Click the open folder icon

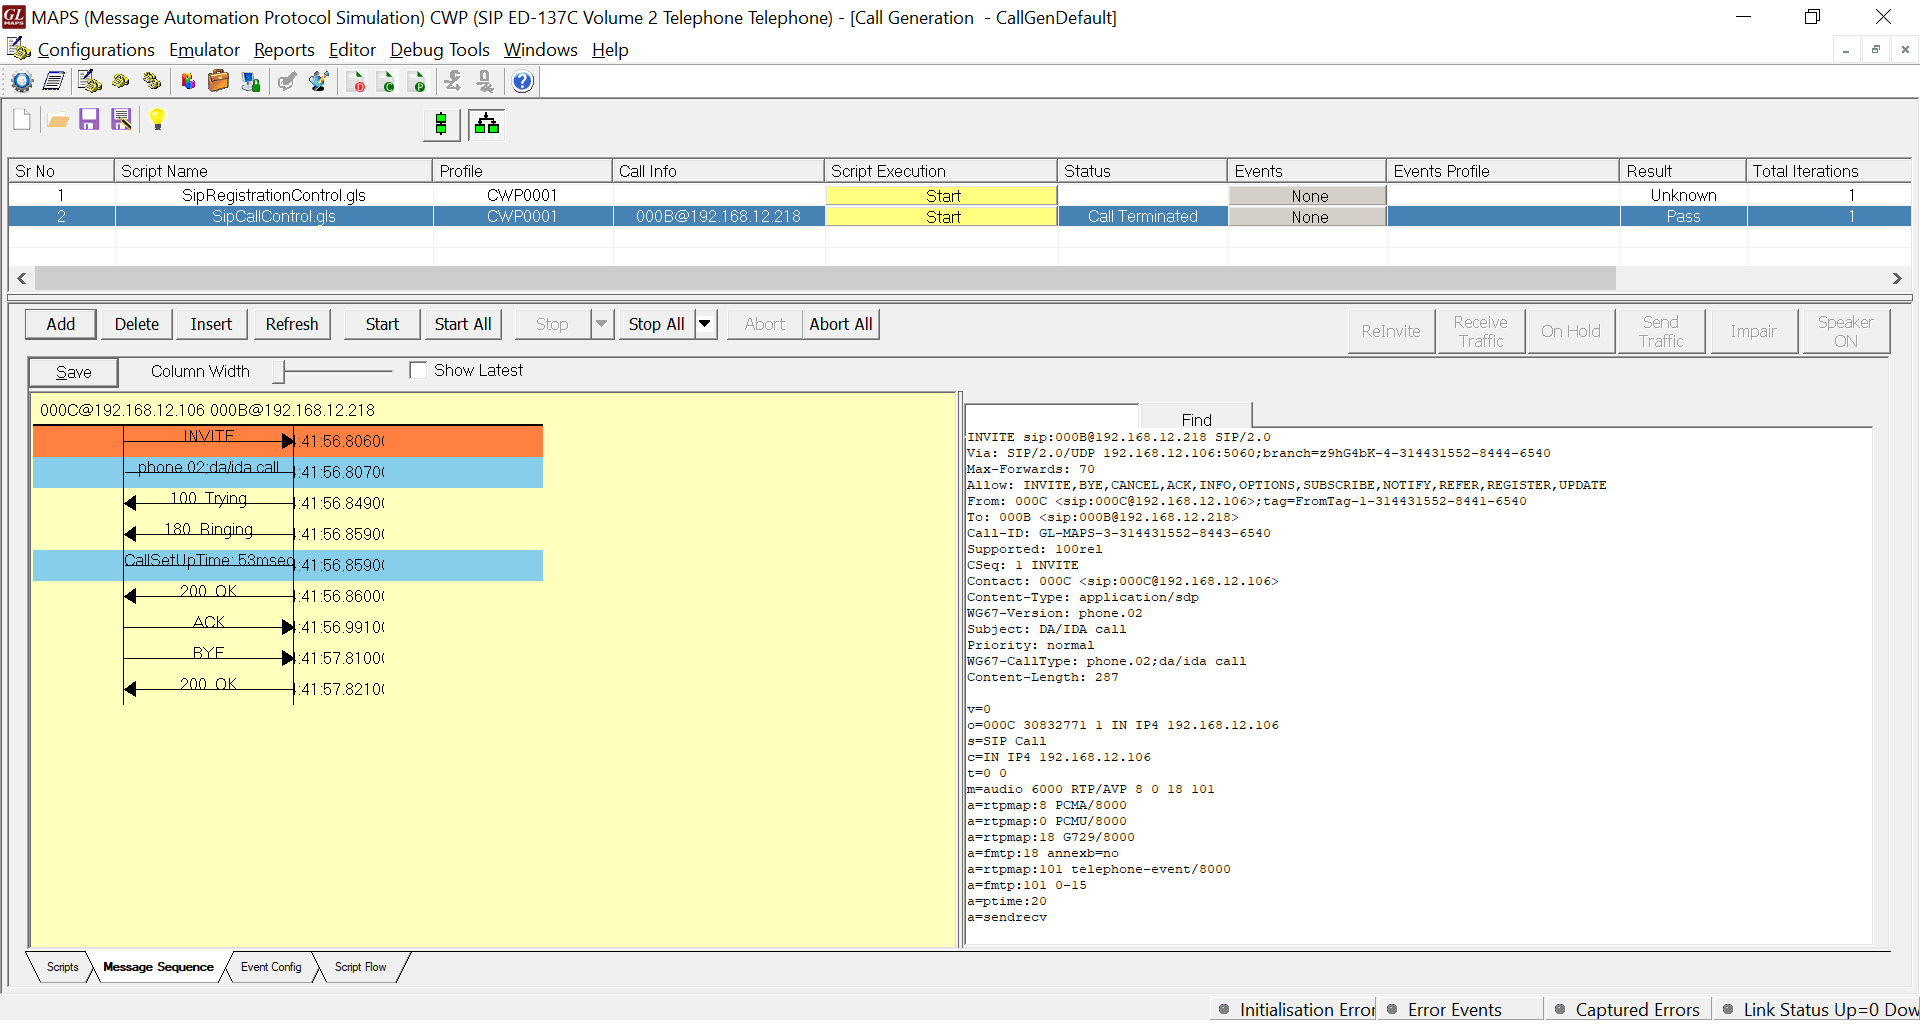click(x=58, y=121)
